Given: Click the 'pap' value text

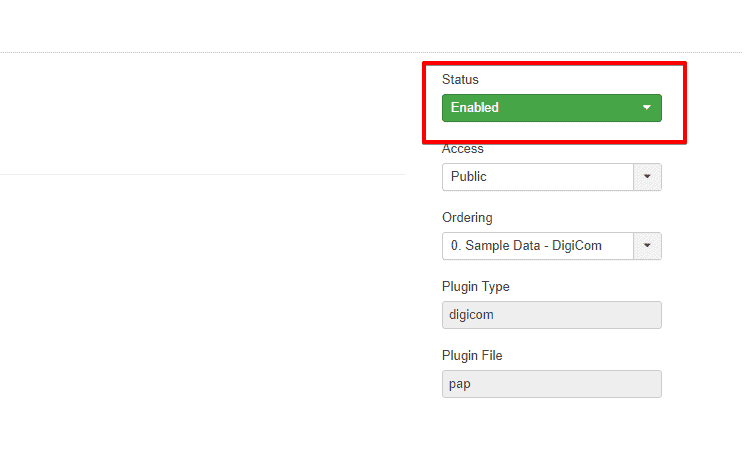Looking at the screenshot, I should [x=461, y=384].
